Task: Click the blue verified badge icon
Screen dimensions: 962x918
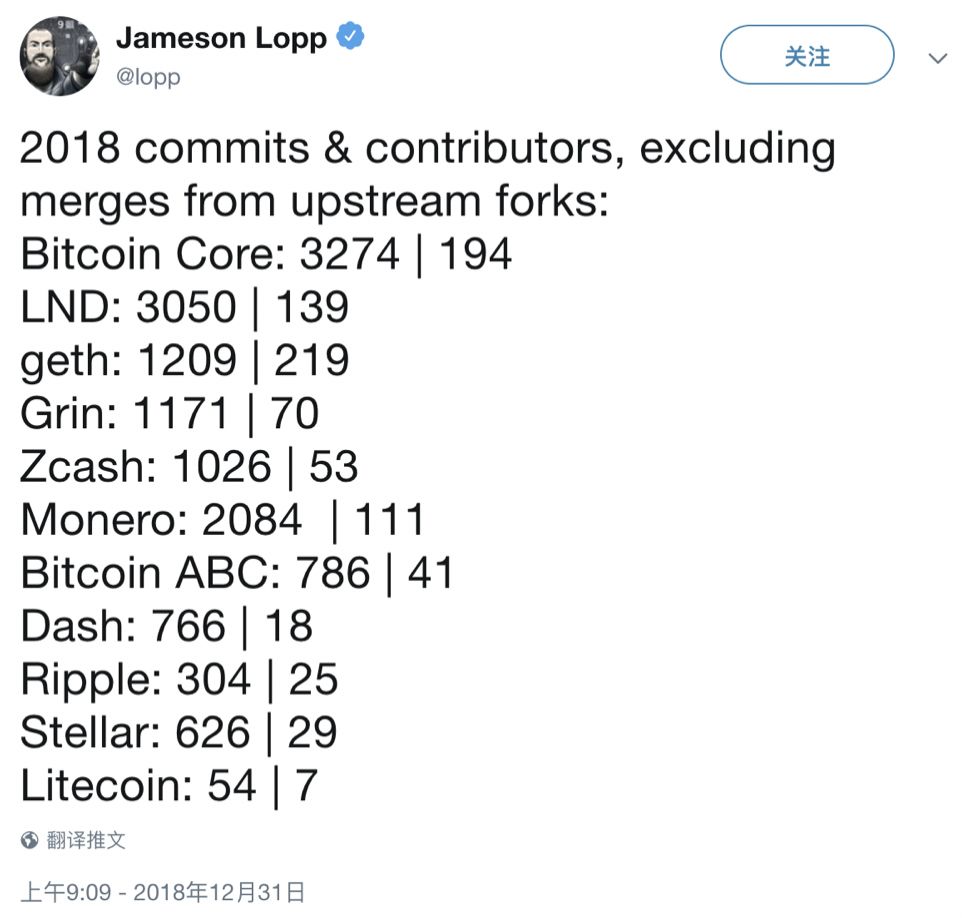Action: 350,38
